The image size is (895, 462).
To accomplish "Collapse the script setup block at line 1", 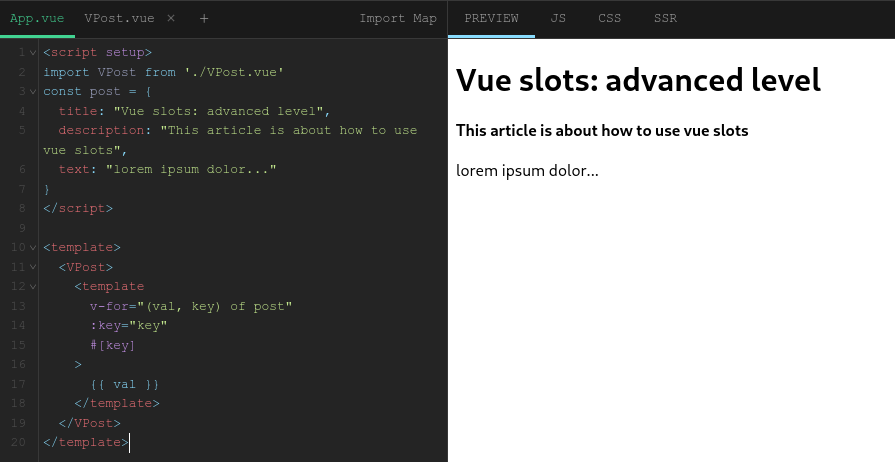I will coord(33,53).
